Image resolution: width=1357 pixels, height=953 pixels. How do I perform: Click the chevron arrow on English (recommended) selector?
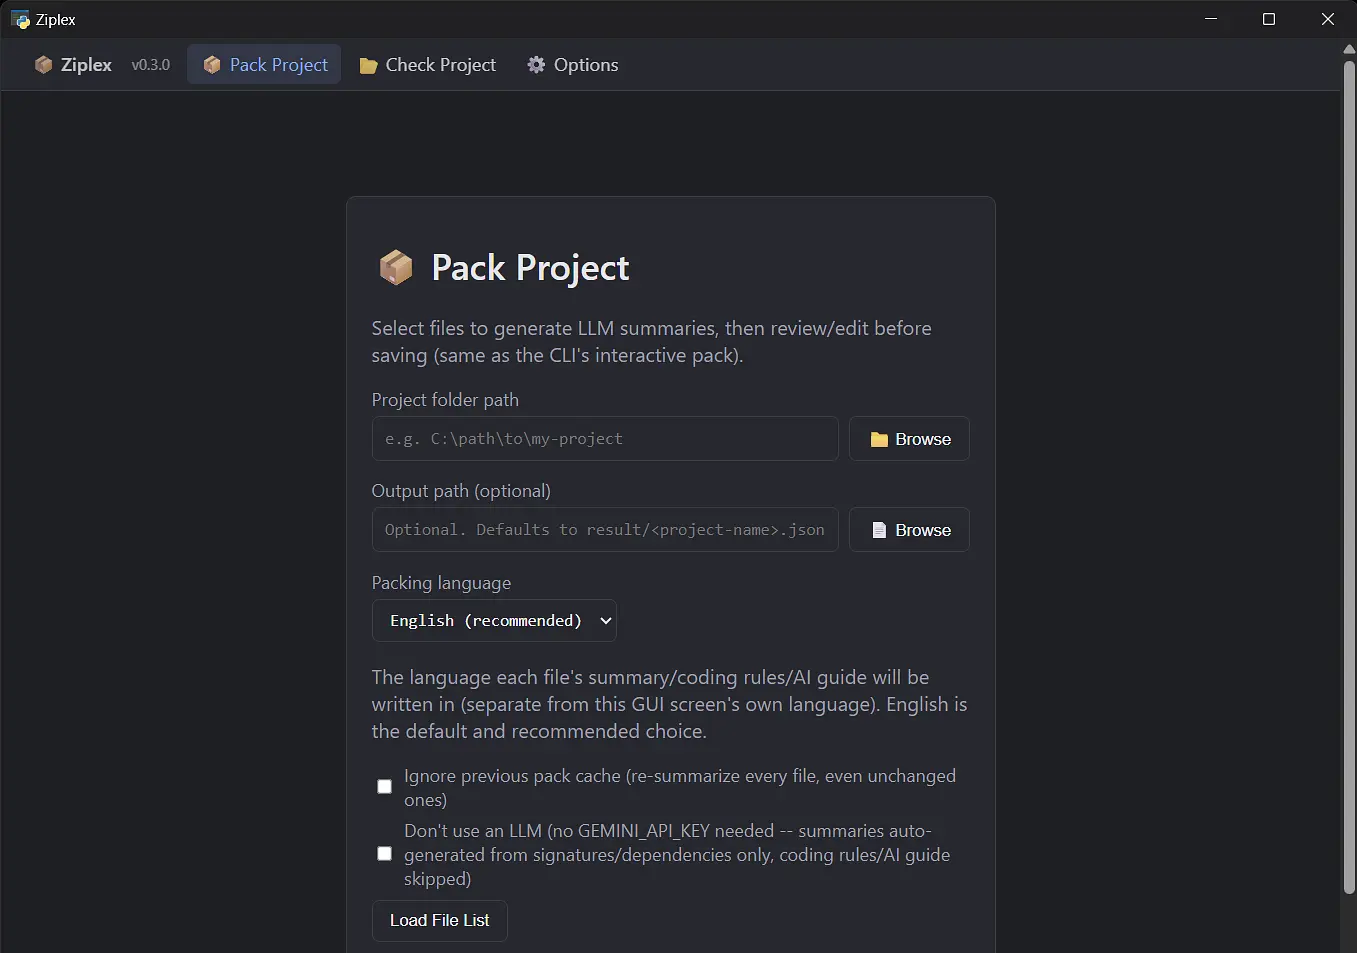click(605, 621)
